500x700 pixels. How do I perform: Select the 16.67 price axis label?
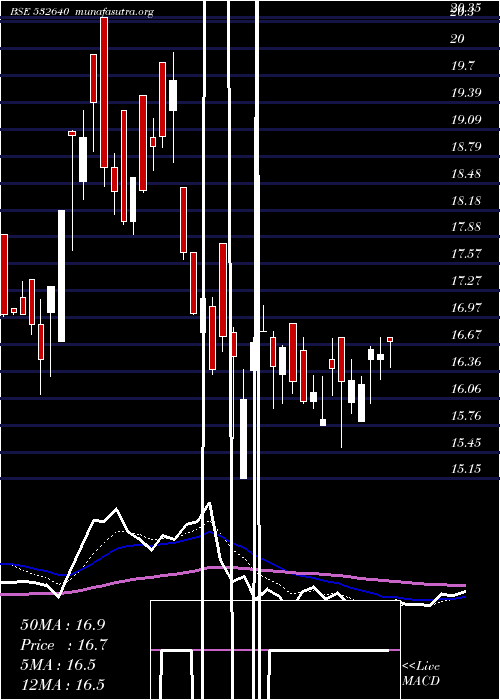(x=466, y=334)
